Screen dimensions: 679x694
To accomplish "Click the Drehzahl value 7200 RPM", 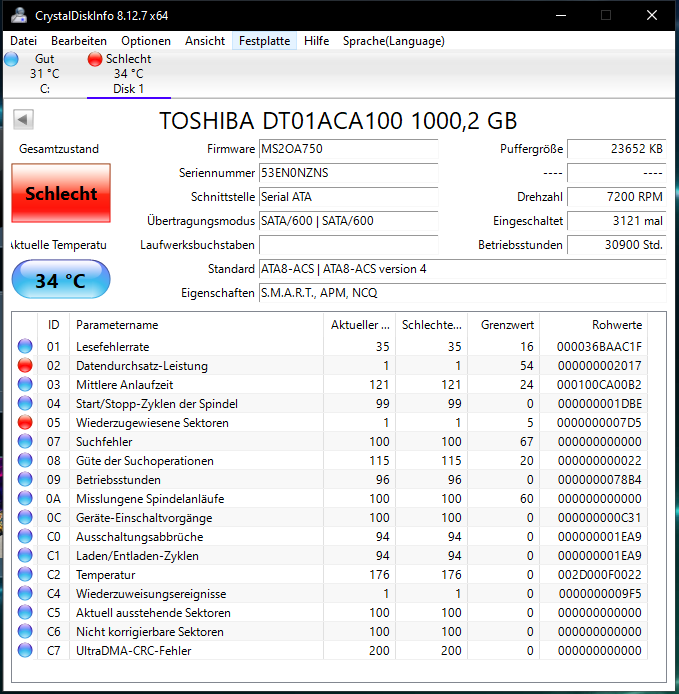I will [617, 197].
